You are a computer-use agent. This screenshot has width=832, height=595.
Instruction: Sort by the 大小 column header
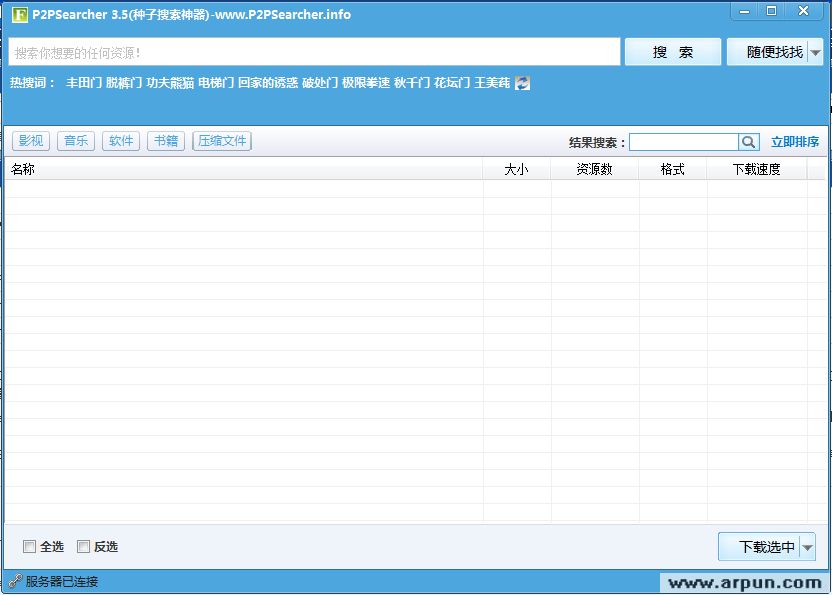[x=516, y=169]
